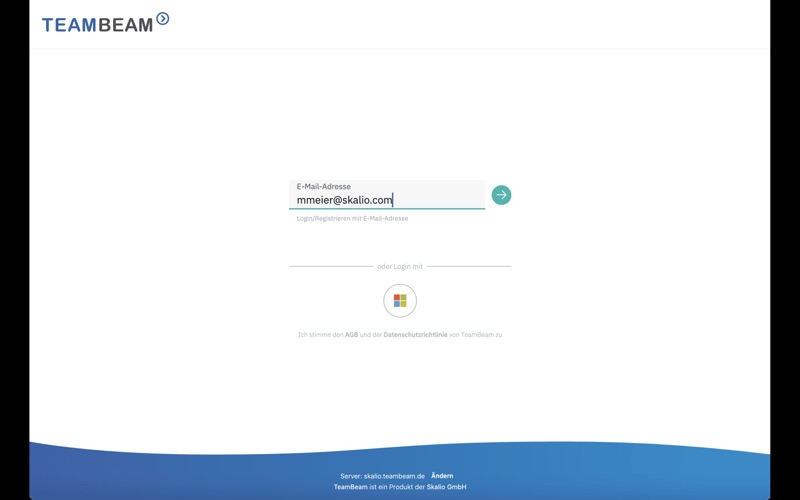Click the 'Server: skalio.teambeam.de' text
The image size is (800, 500).
[383, 476]
